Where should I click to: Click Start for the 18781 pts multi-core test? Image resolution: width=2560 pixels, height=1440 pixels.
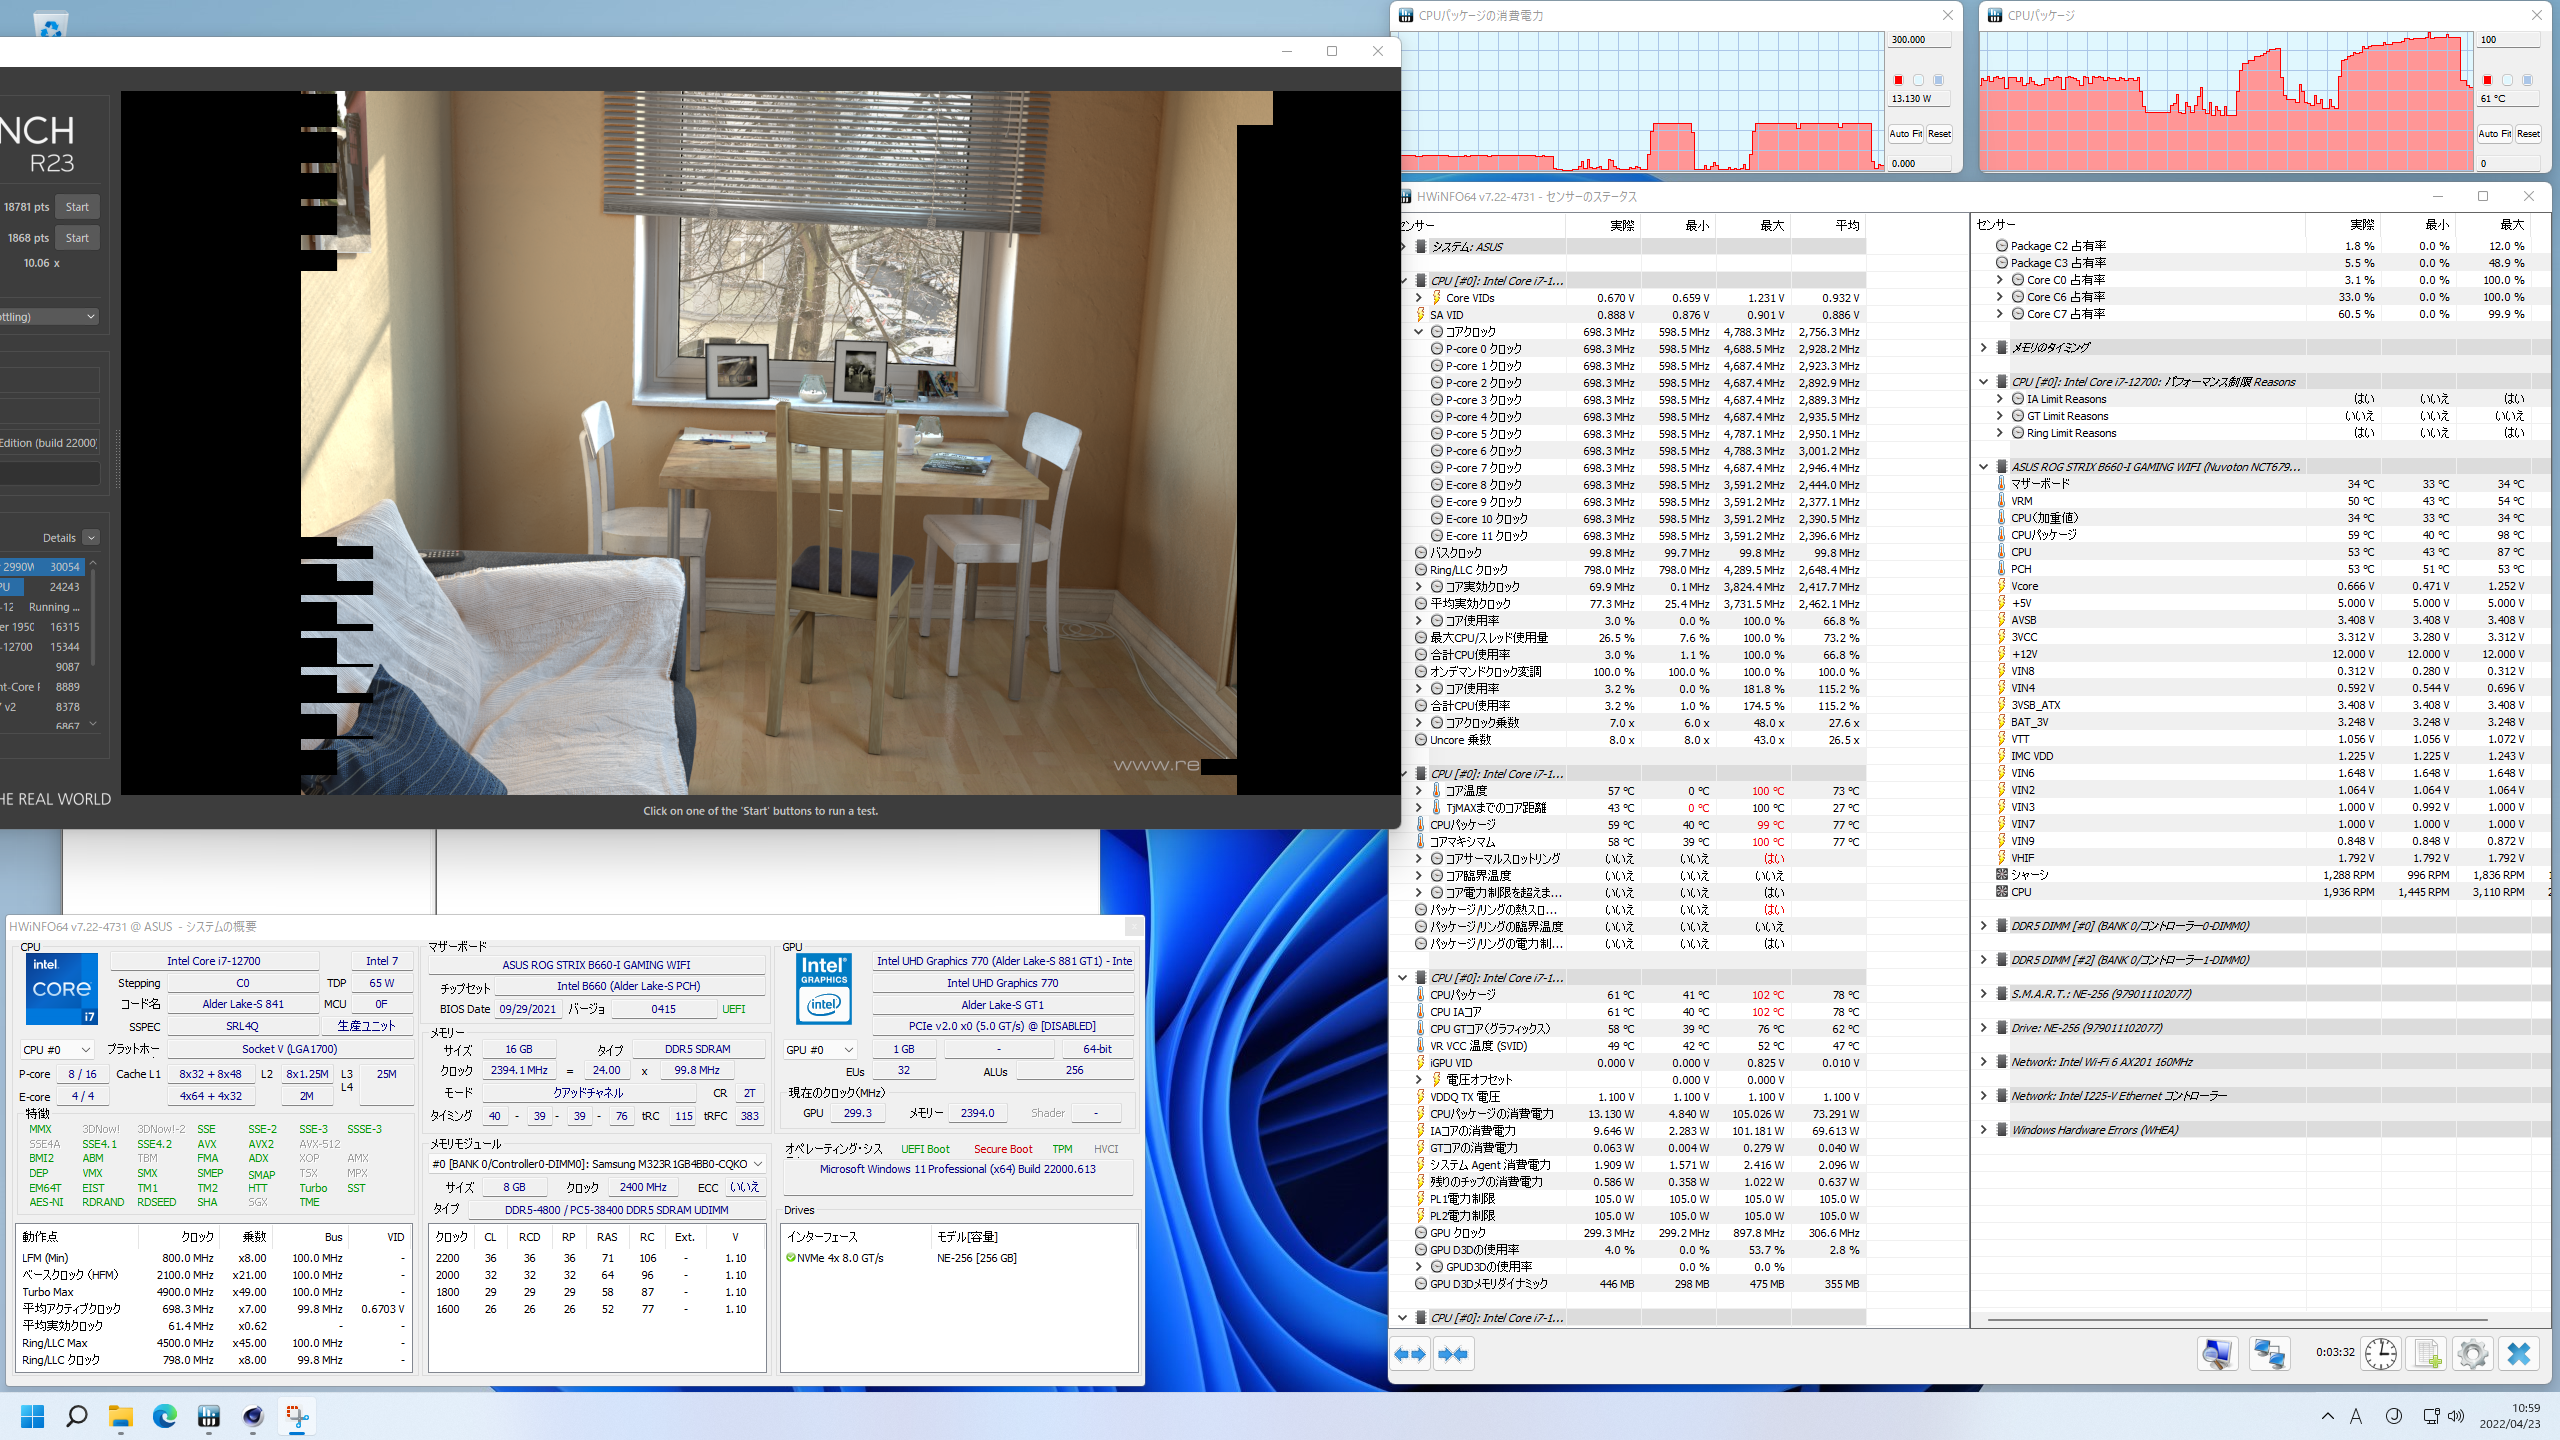[x=77, y=207]
